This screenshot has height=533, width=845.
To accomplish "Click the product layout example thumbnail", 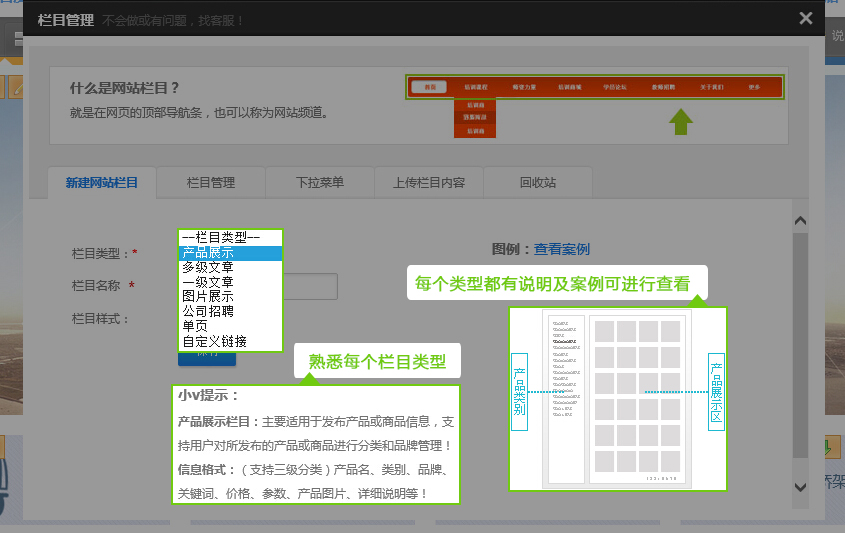I will (x=617, y=399).
